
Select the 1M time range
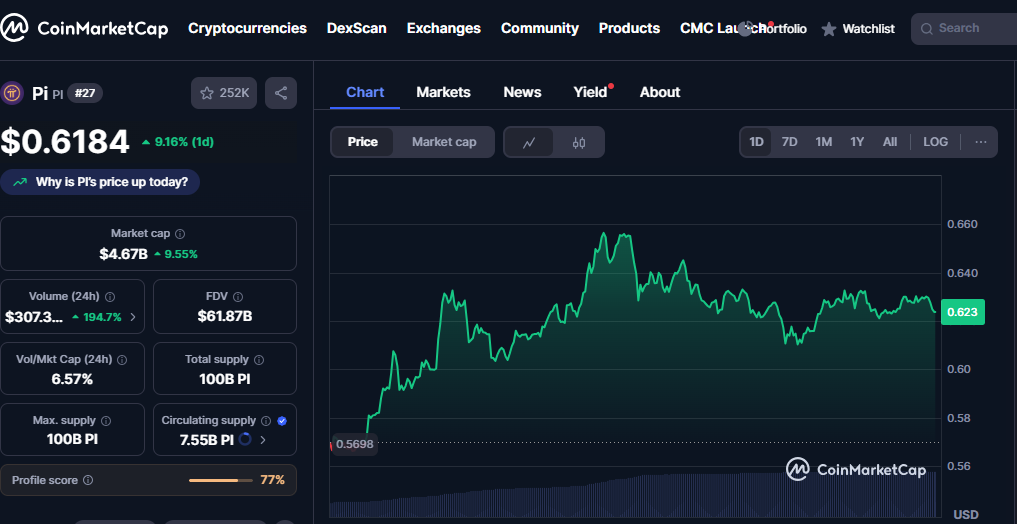coord(824,141)
